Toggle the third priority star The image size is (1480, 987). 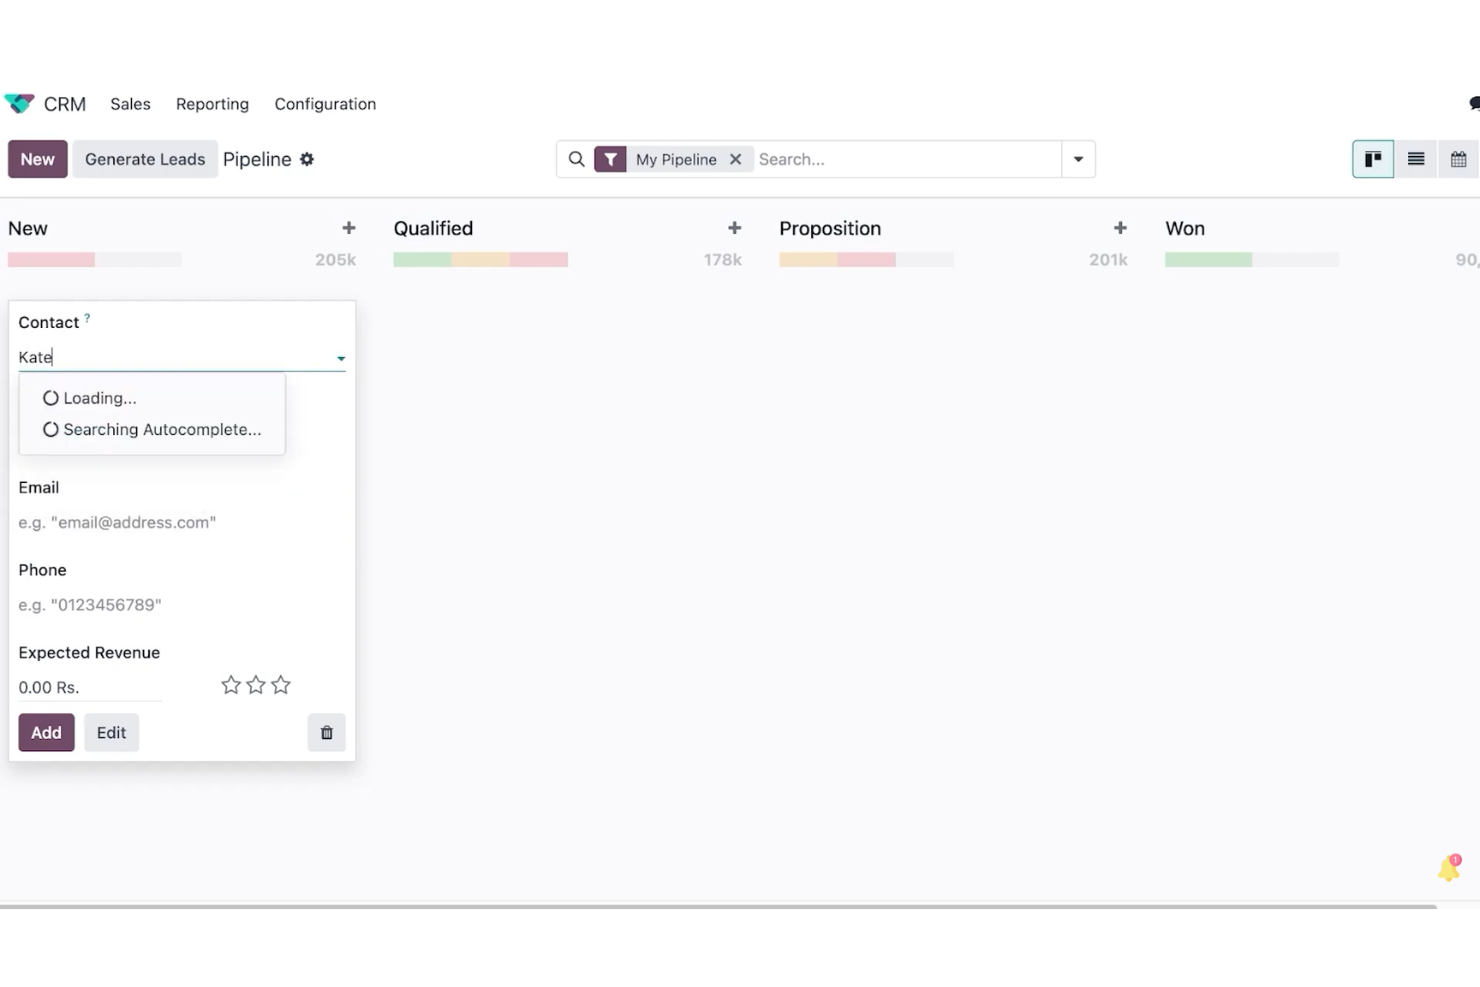click(281, 684)
